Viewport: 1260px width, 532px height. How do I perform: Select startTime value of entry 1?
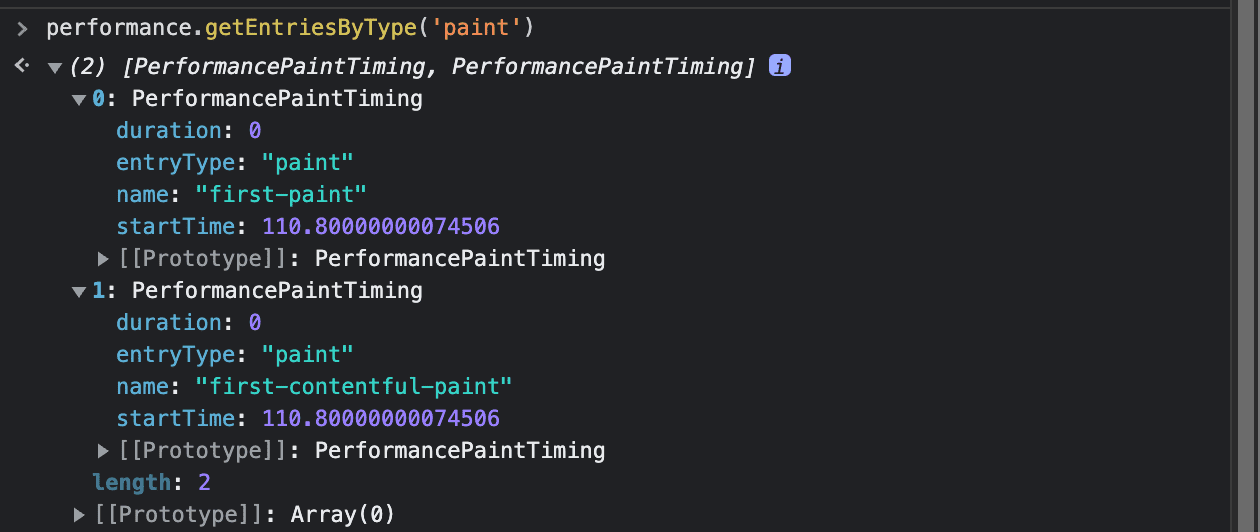(380, 418)
